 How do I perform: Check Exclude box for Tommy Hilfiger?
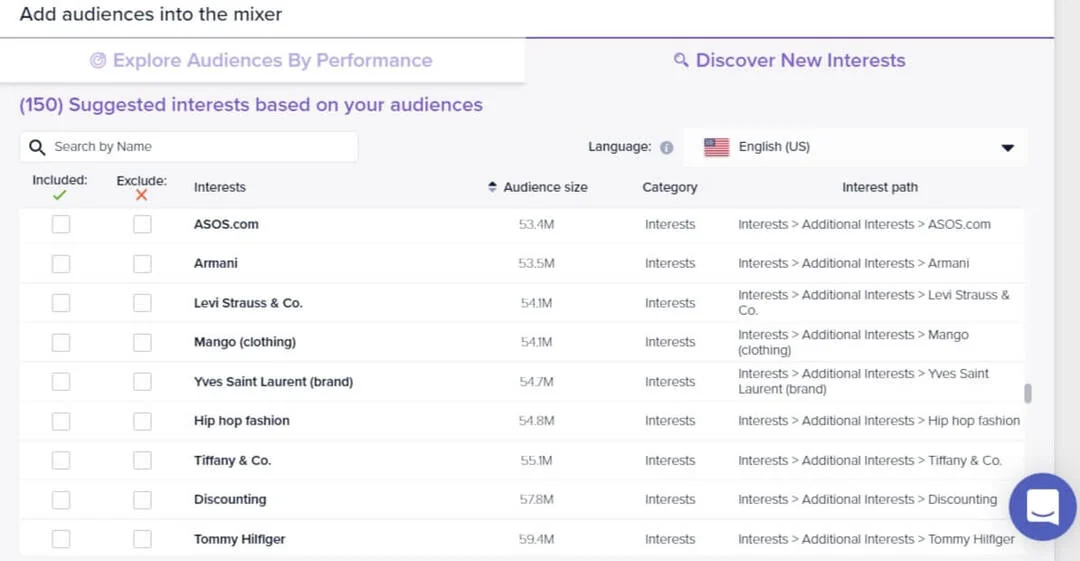142,538
